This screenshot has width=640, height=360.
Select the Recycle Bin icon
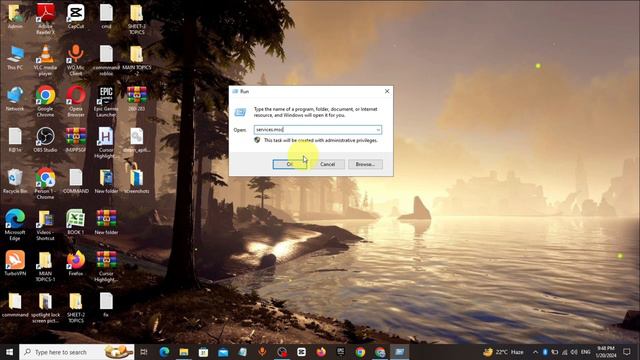click(x=15, y=181)
